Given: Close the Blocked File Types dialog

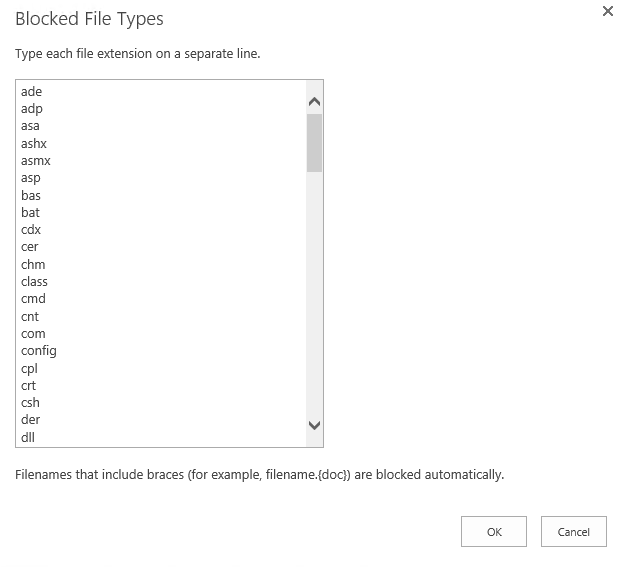Looking at the screenshot, I should pos(607,12).
